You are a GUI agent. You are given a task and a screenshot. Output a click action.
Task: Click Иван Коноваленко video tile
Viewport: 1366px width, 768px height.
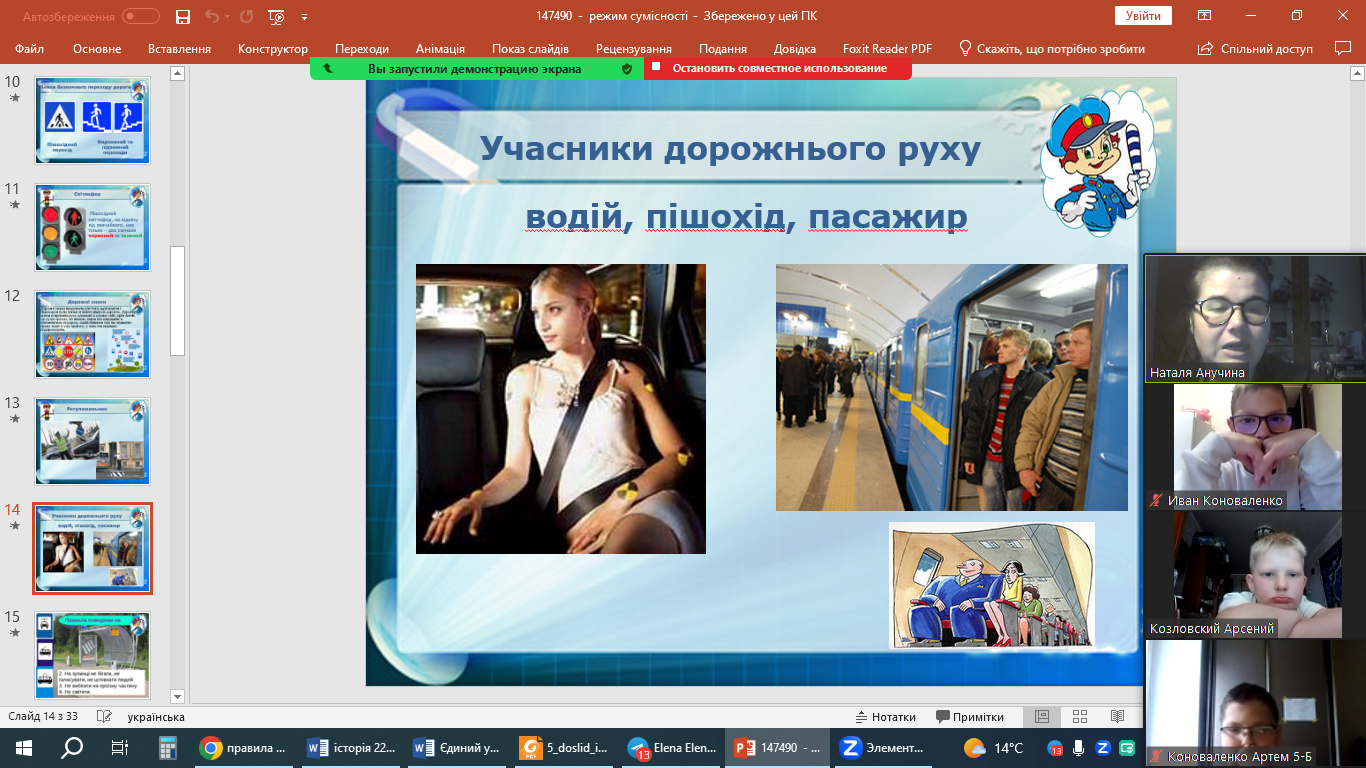tap(1255, 446)
